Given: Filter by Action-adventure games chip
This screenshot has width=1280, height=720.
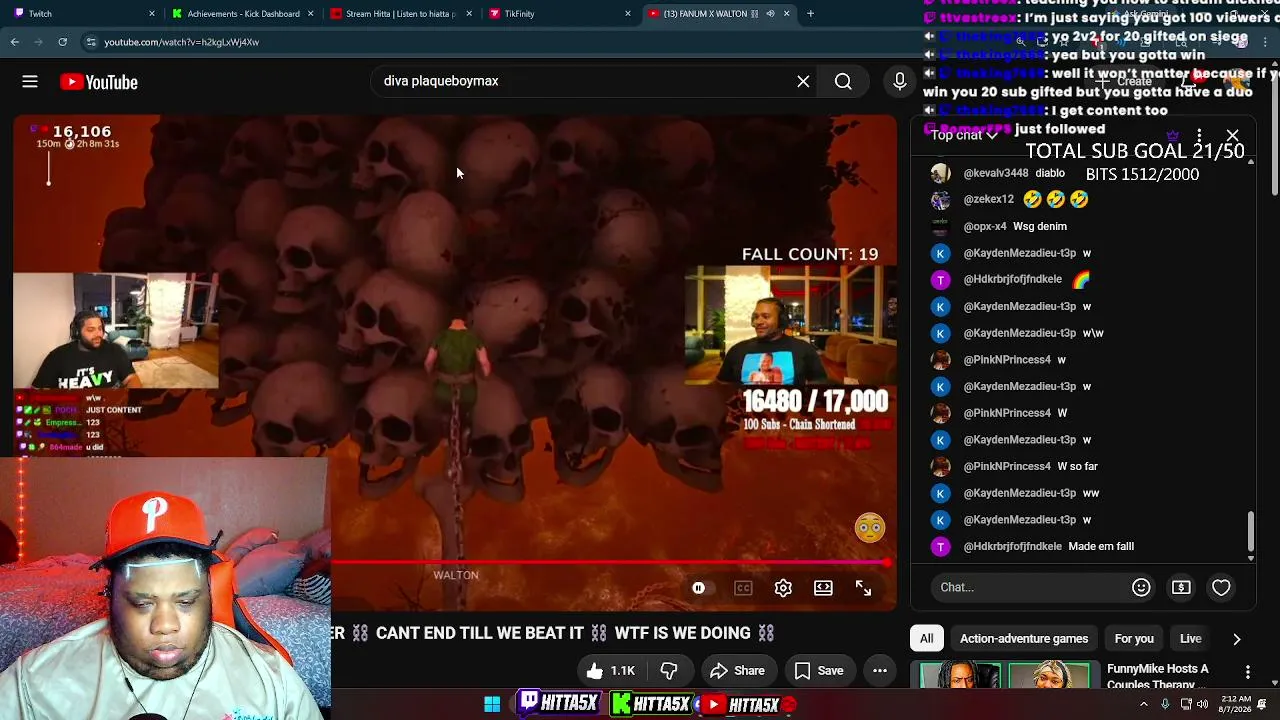Looking at the screenshot, I should click(1024, 639).
